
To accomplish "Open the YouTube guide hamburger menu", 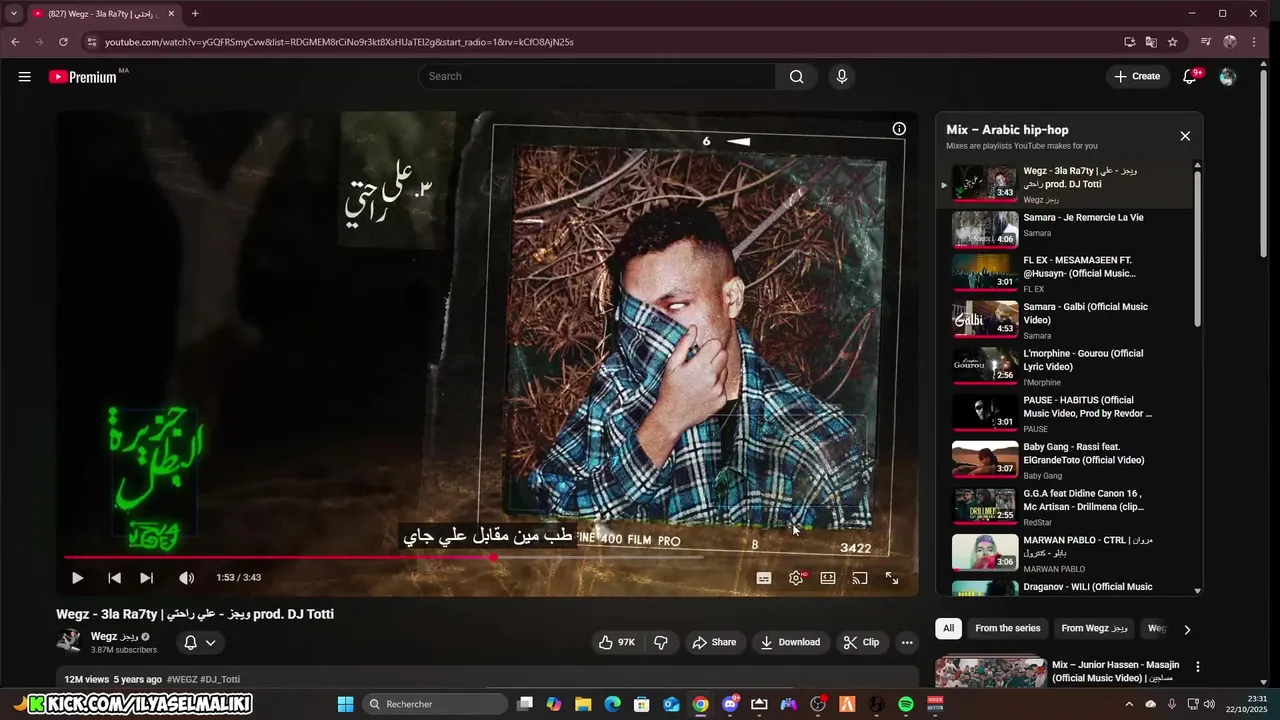I will pyautogui.click(x=24, y=76).
